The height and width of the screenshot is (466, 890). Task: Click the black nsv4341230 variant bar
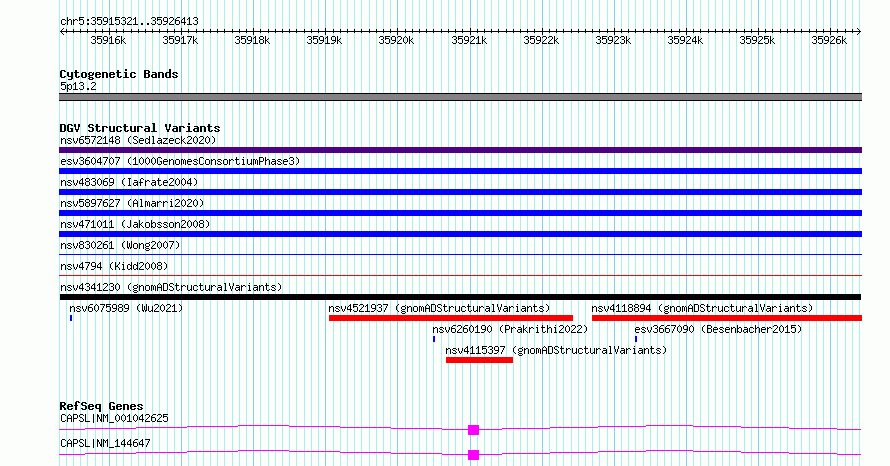(x=460, y=297)
